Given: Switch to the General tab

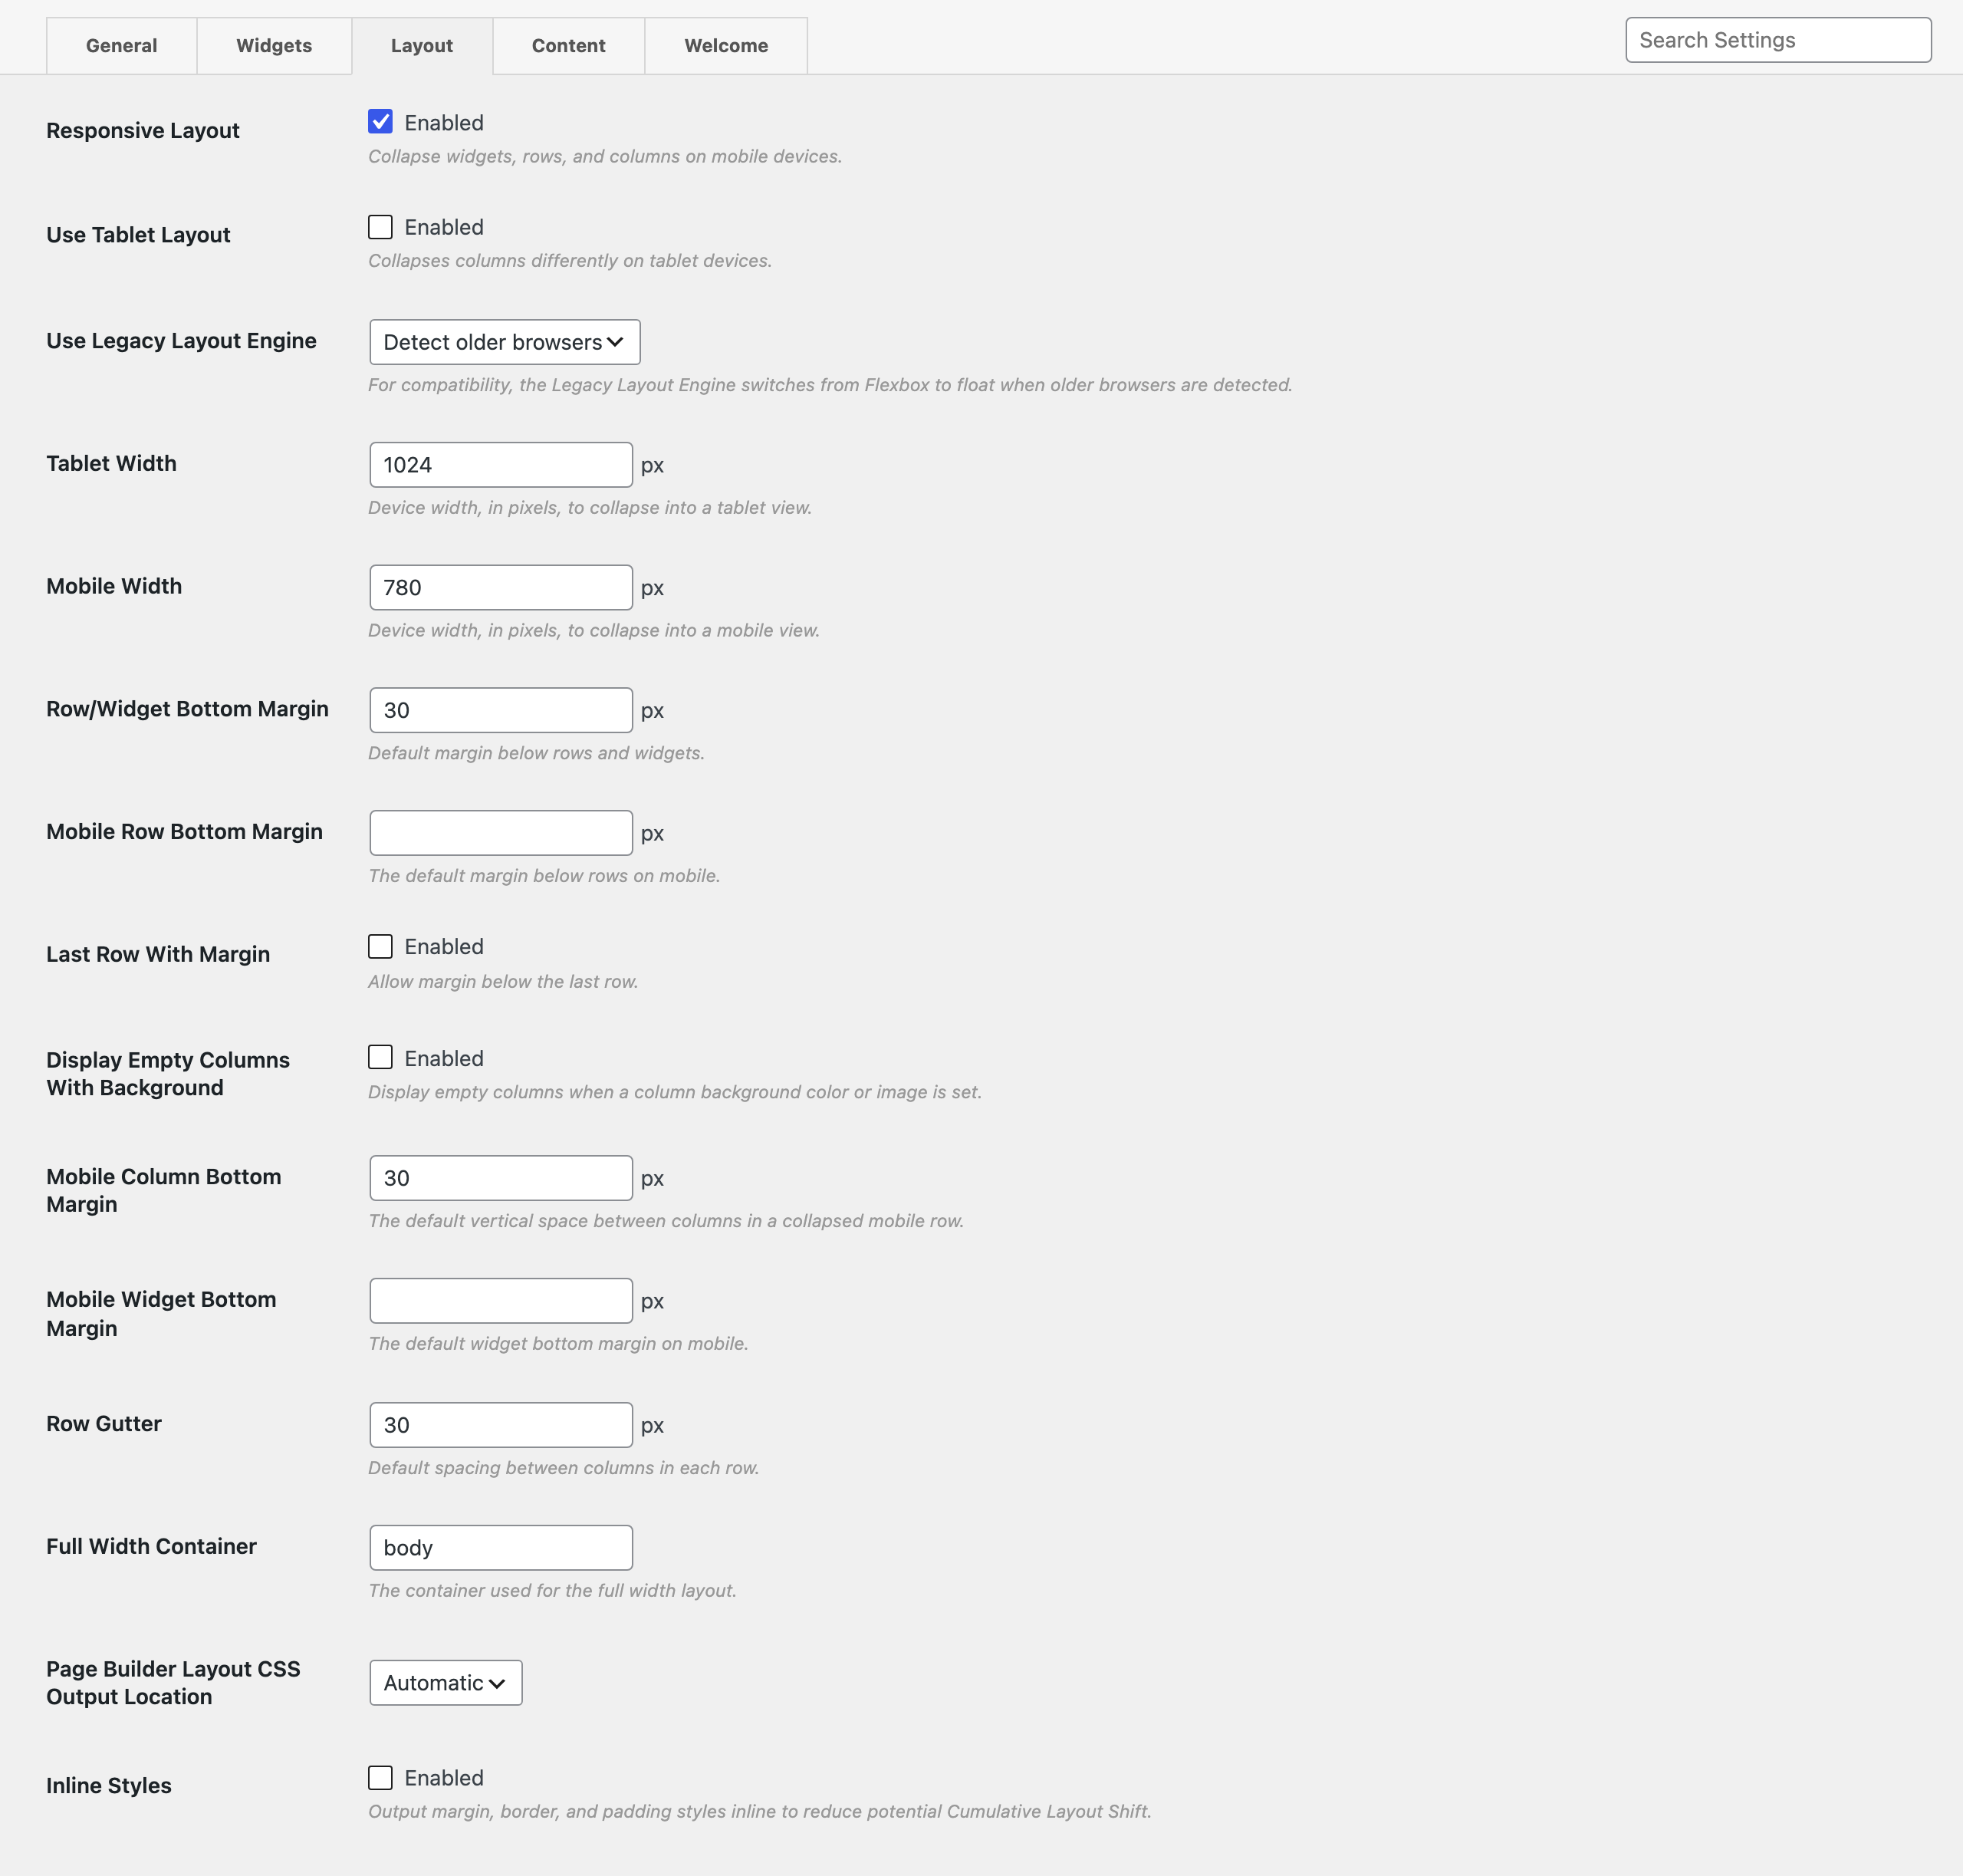Looking at the screenshot, I should 121,45.
